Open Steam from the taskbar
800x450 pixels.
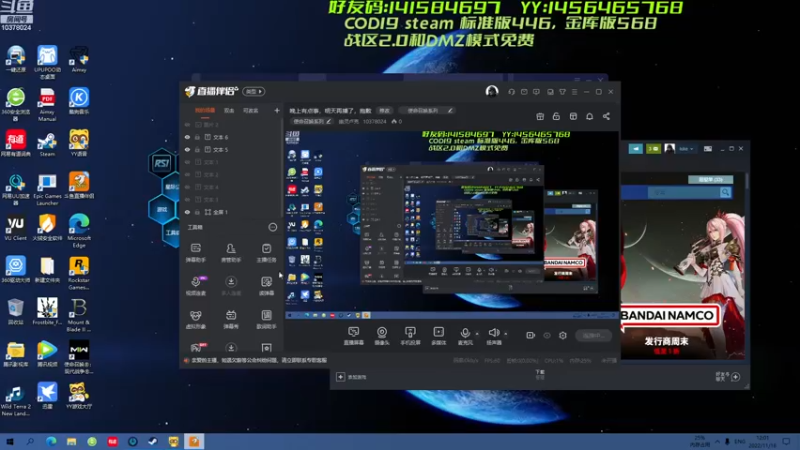pyautogui.click(x=153, y=441)
